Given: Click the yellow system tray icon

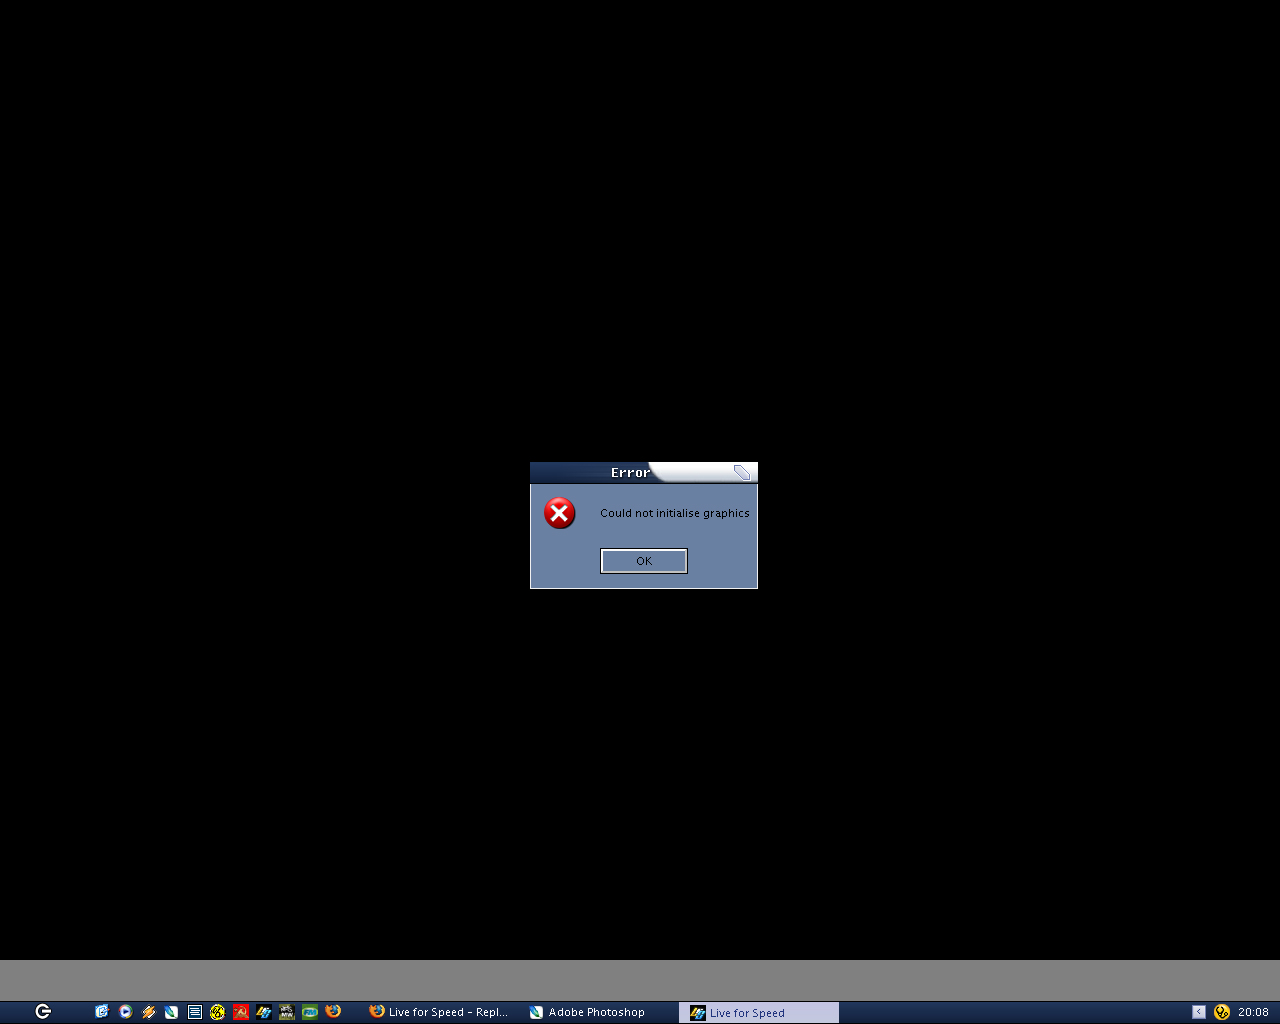Looking at the screenshot, I should coord(1222,1012).
